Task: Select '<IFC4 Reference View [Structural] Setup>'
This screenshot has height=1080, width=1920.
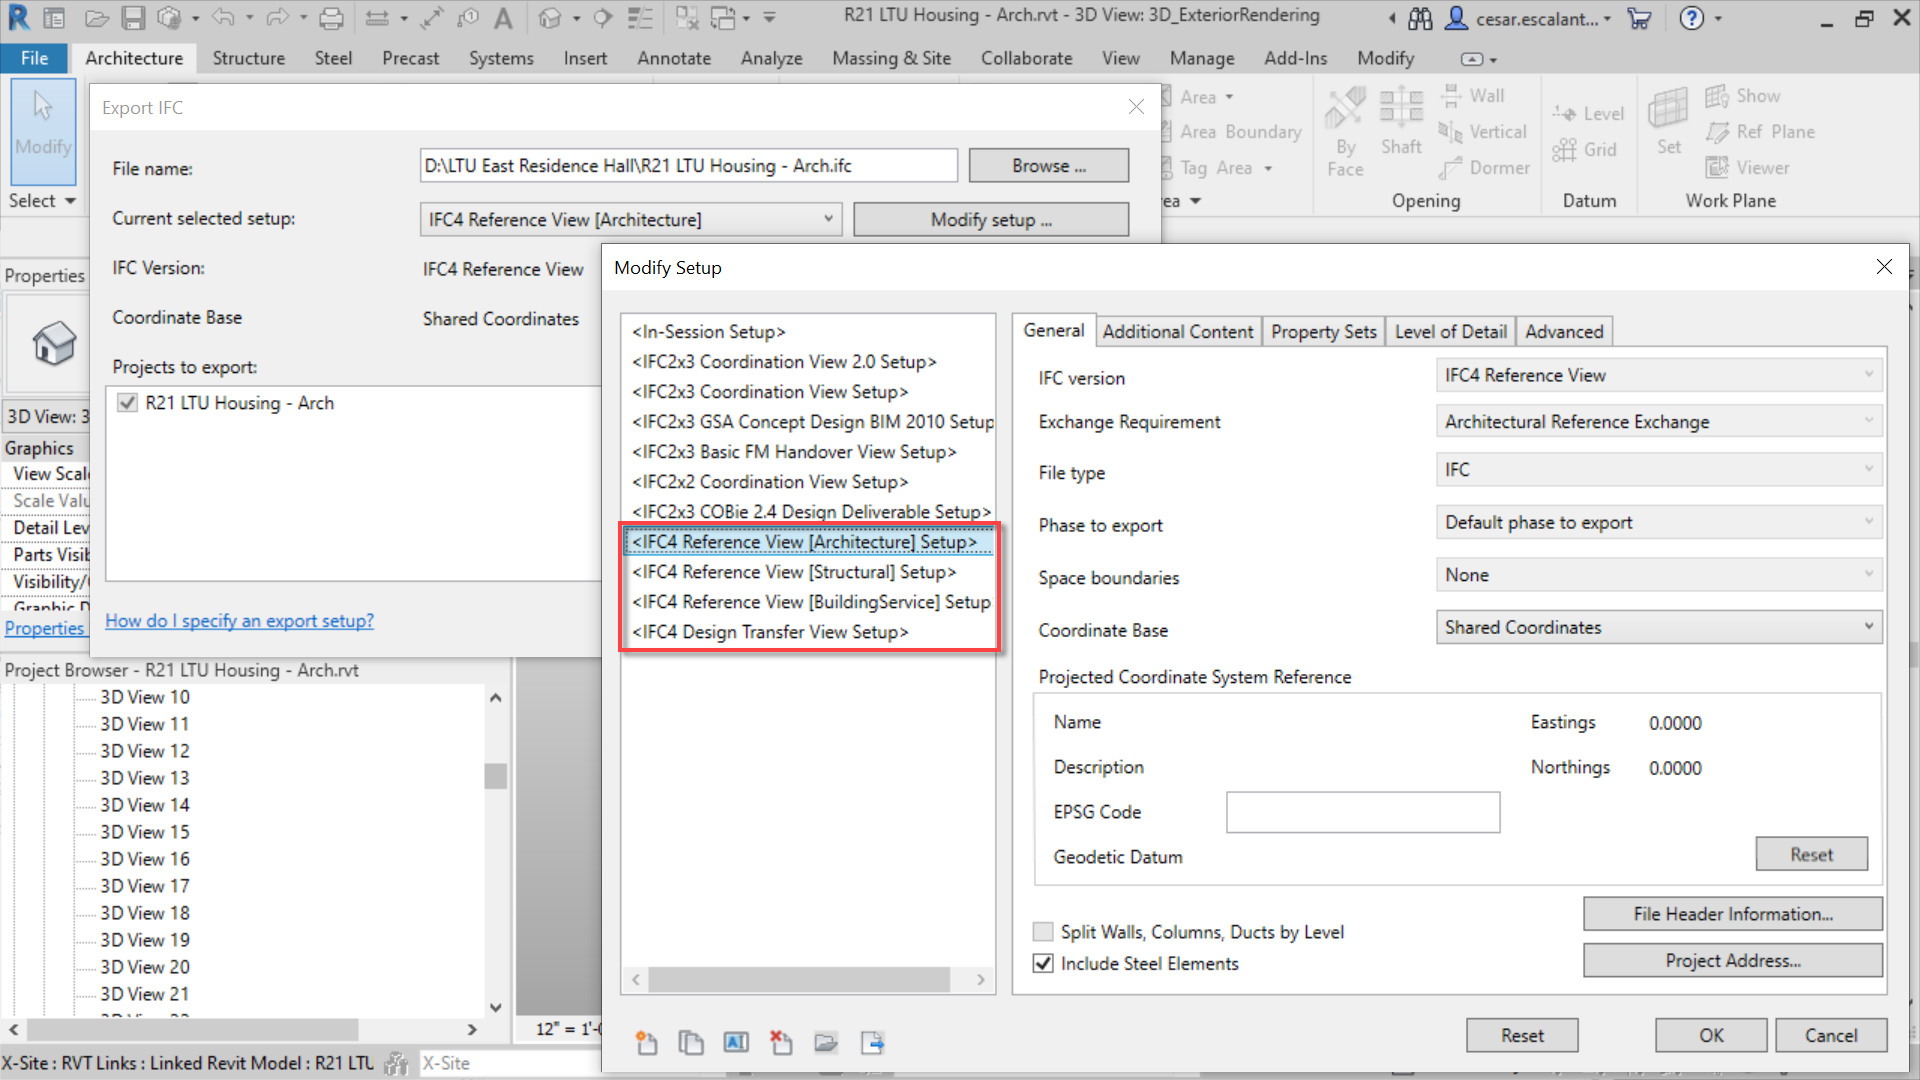Action: pos(794,572)
